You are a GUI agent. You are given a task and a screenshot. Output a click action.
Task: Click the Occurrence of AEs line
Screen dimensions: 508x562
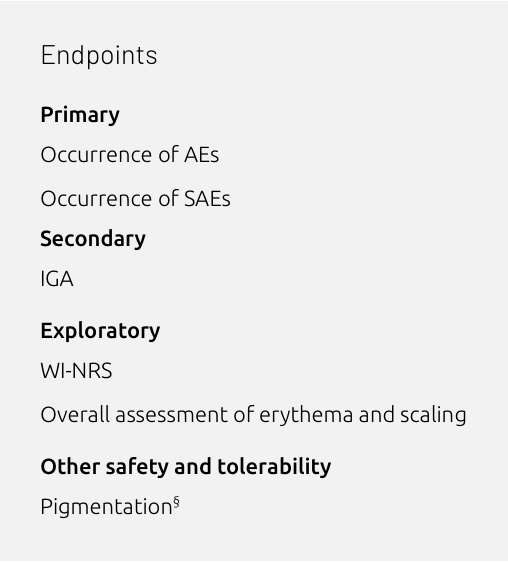tap(130, 155)
